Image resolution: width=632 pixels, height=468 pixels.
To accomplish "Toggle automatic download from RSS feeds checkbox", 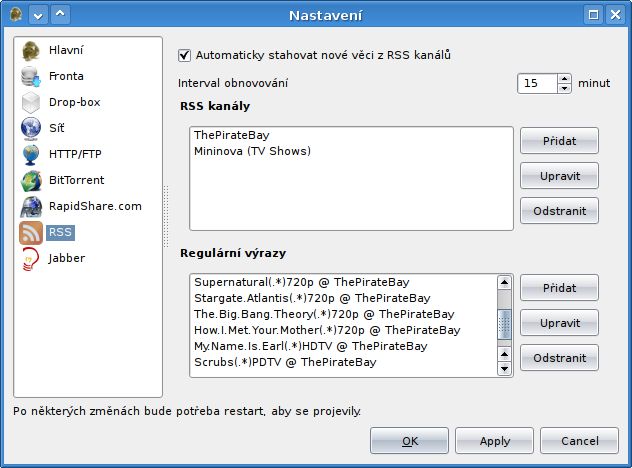I will (184, 55).
